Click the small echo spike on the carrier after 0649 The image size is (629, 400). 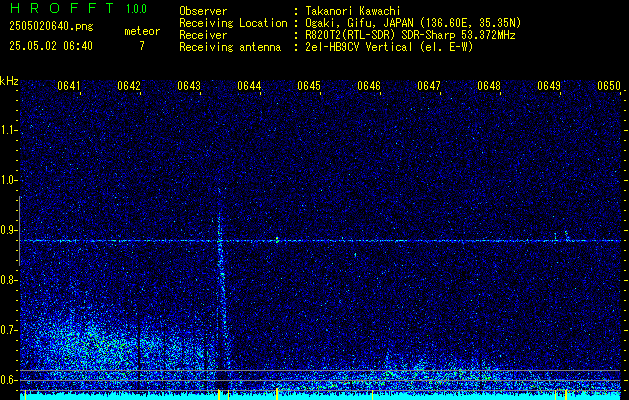point(566,236)
